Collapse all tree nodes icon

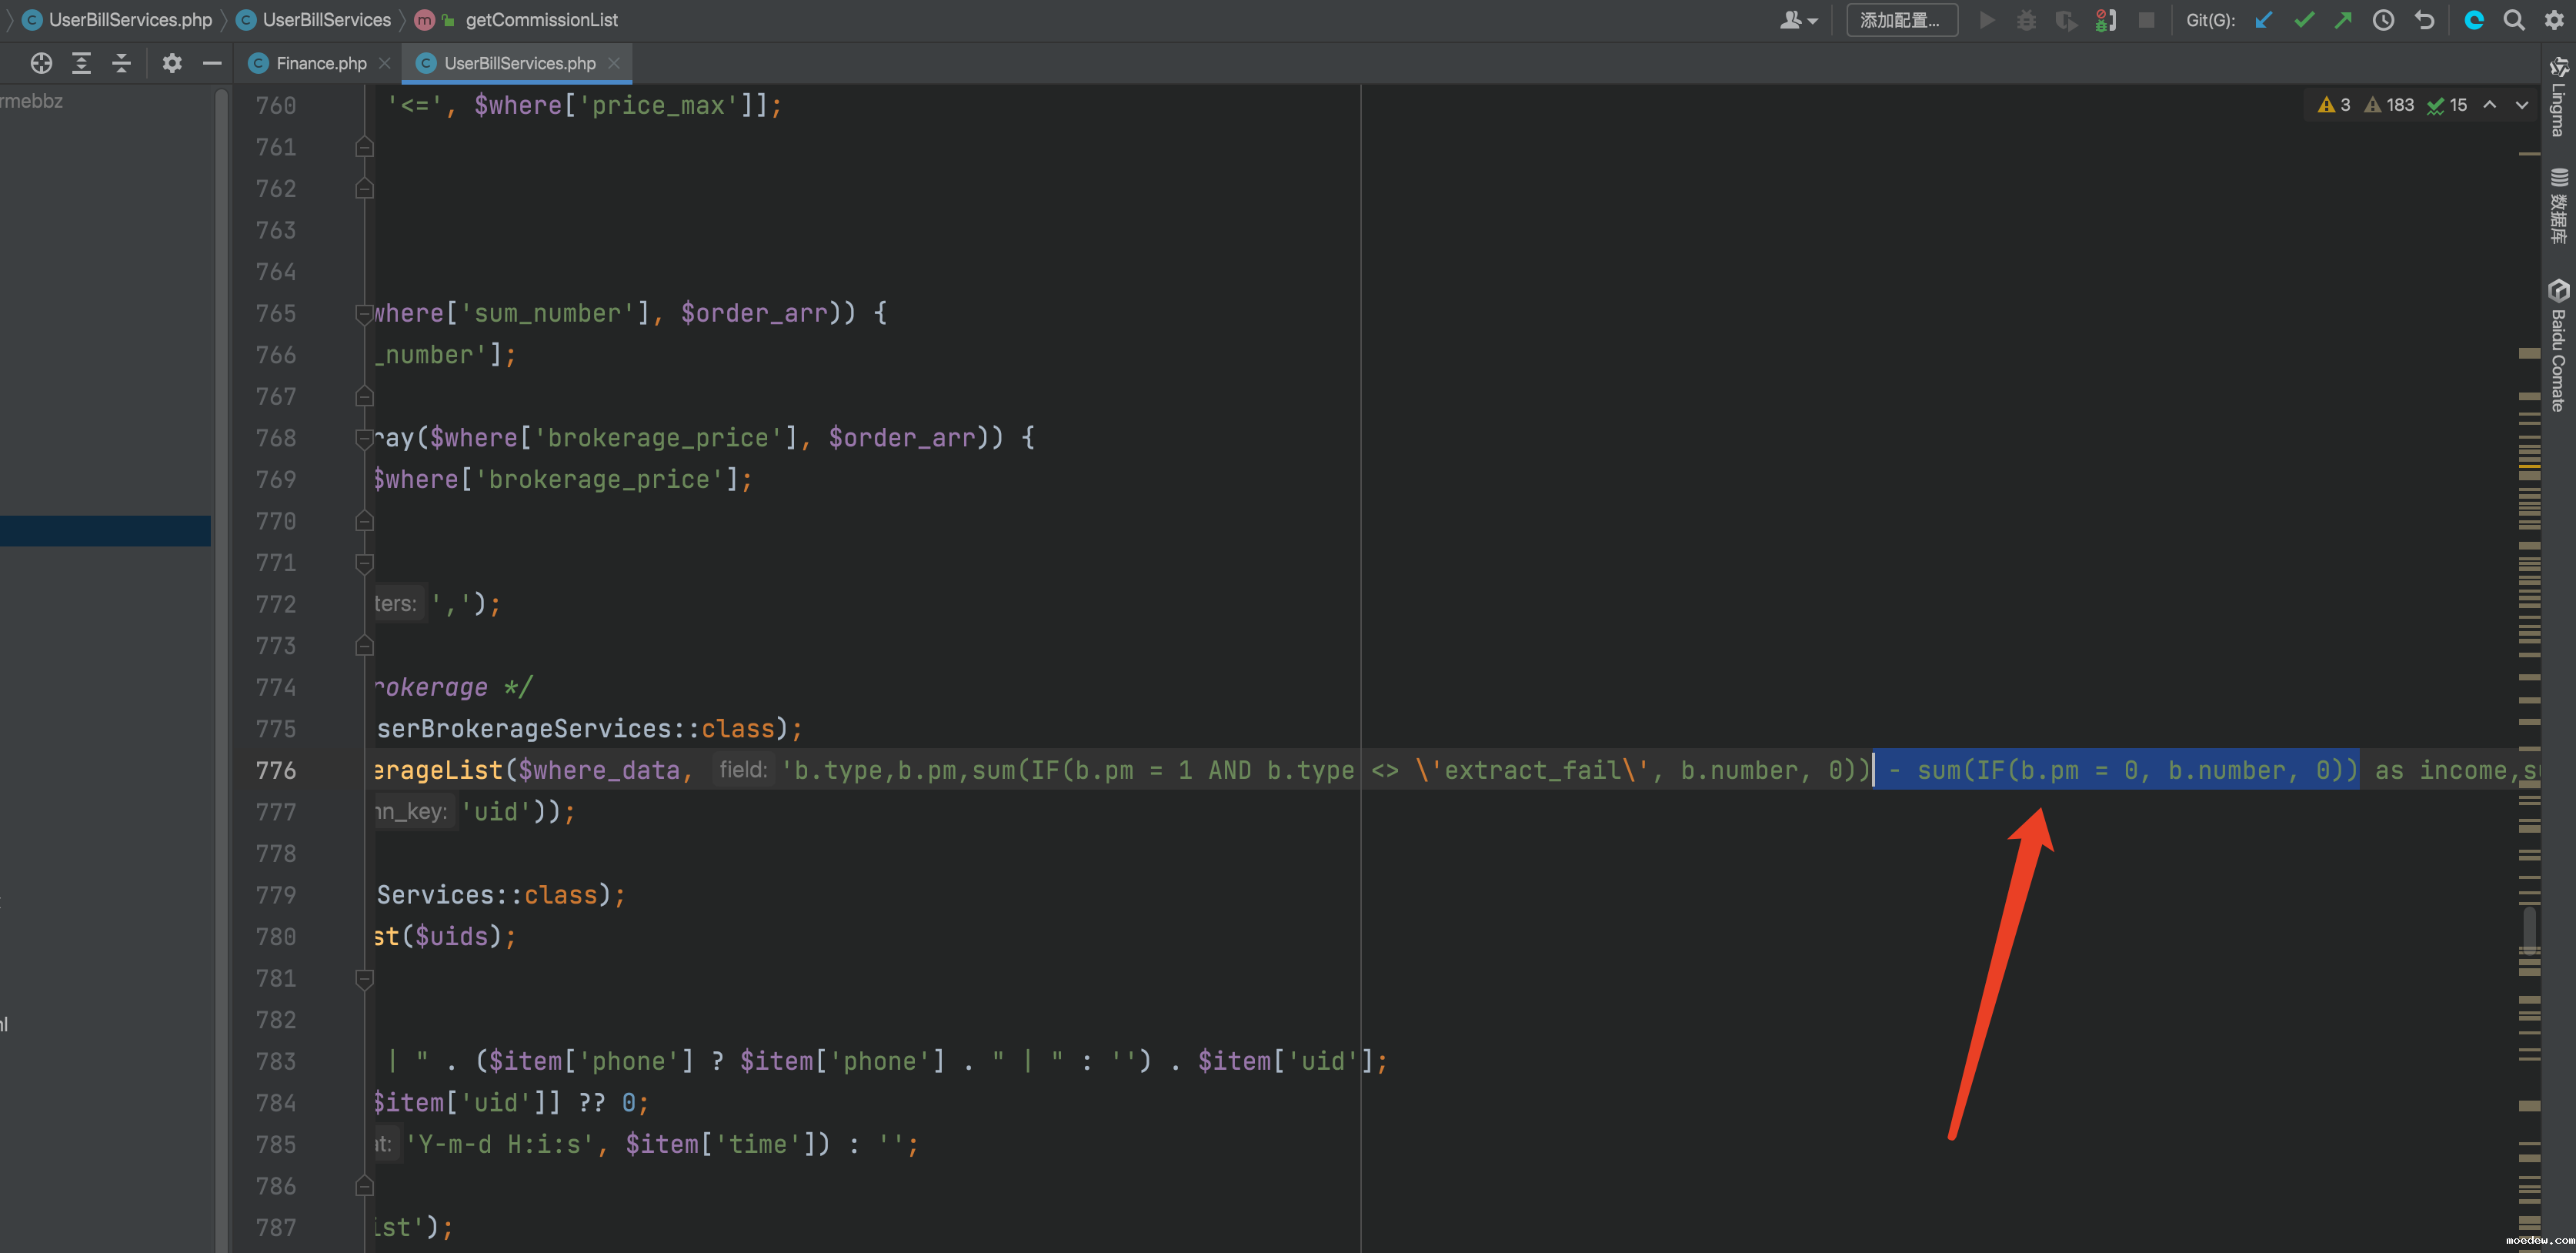(x=121, y=63)
